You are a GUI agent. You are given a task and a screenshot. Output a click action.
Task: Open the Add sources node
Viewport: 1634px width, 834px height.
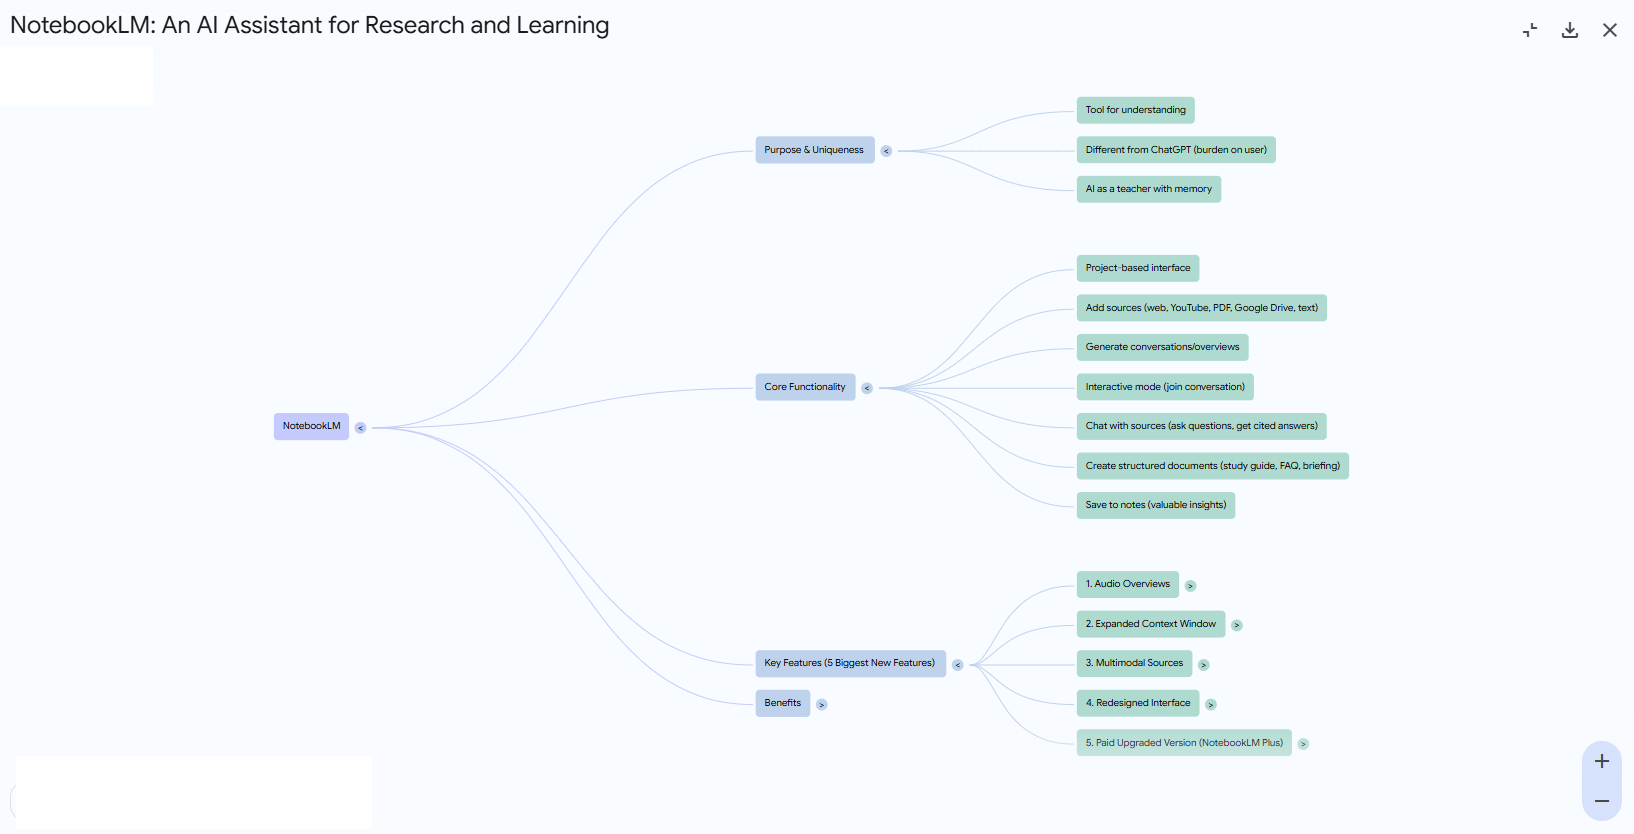tap(1202, 308)
